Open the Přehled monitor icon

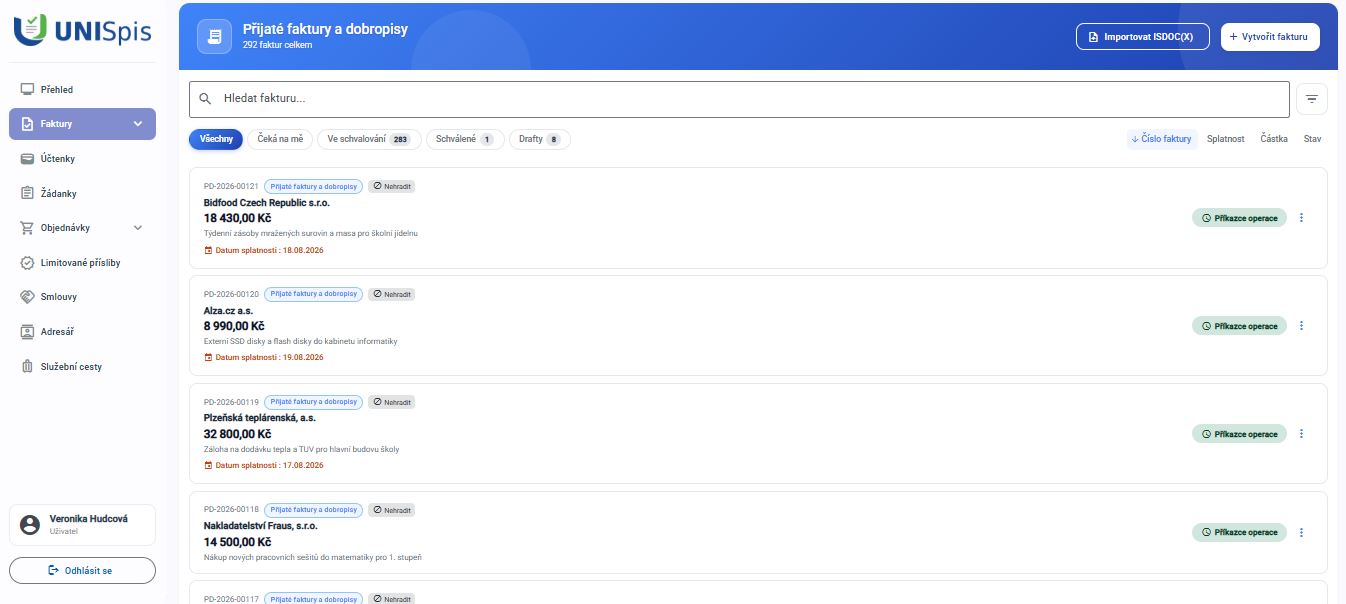pos(28,89)
